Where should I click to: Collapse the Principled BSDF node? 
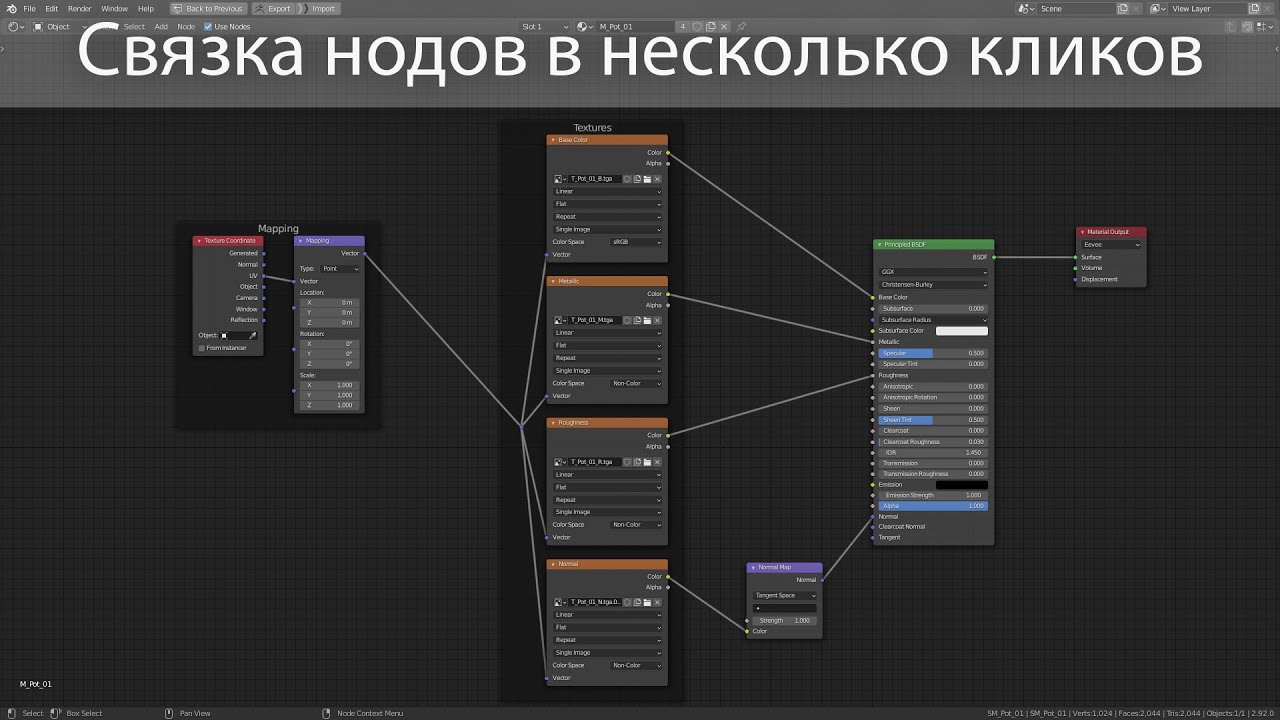tap(879, 244)
